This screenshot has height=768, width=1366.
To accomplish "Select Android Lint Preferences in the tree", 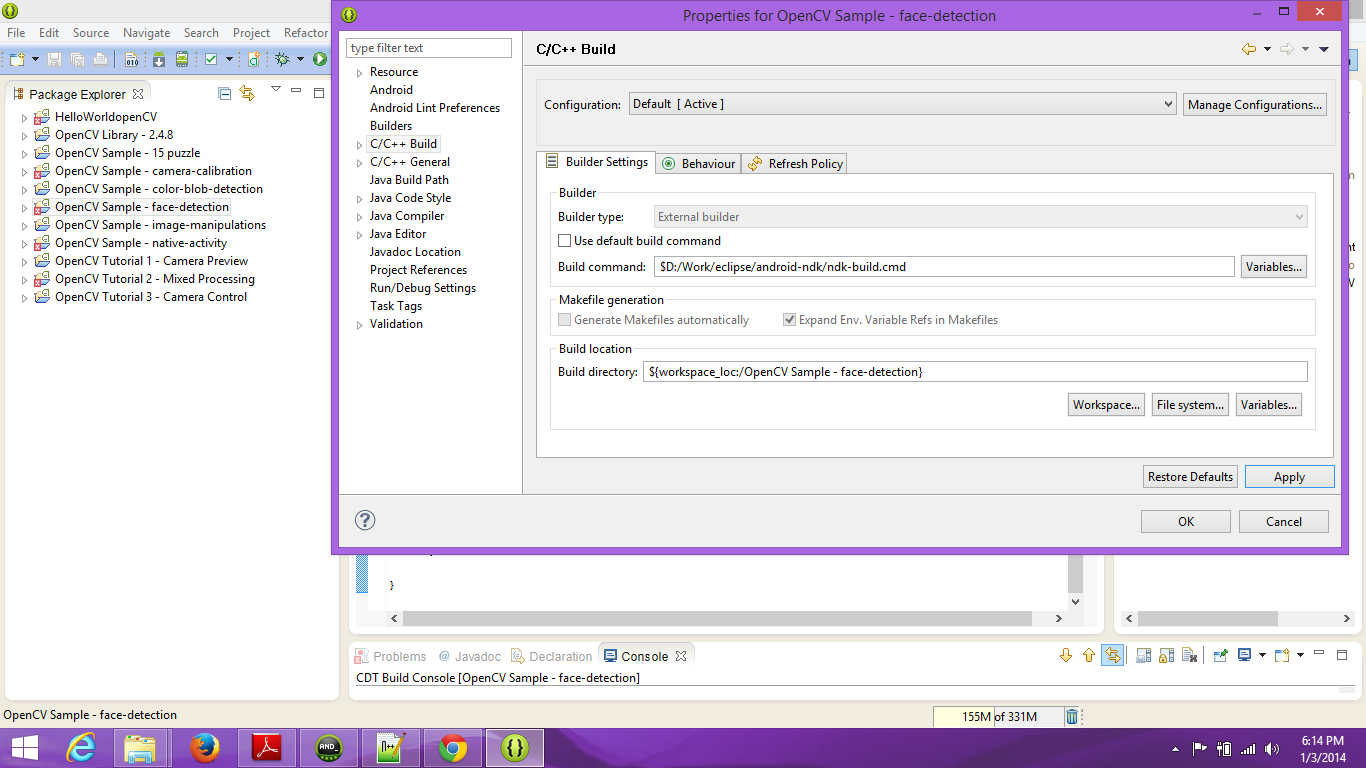I will click(x=435, y=108).
